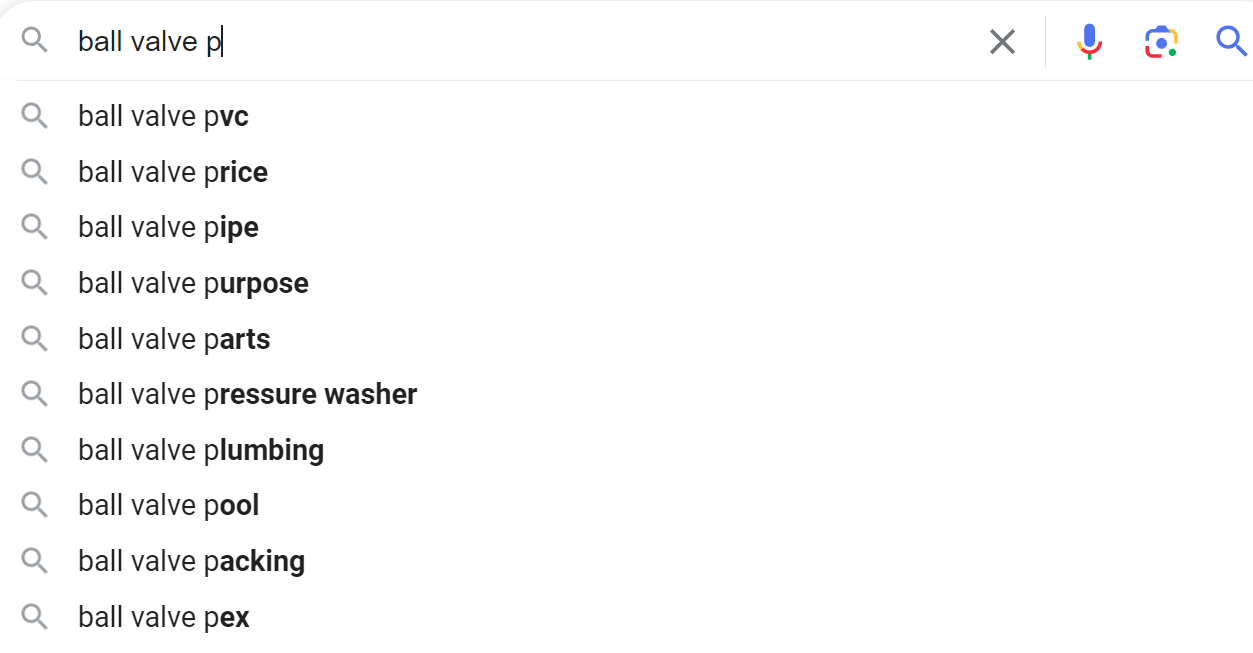
Task: Click the blue search magnifier button
Action: pos(1230,41)
